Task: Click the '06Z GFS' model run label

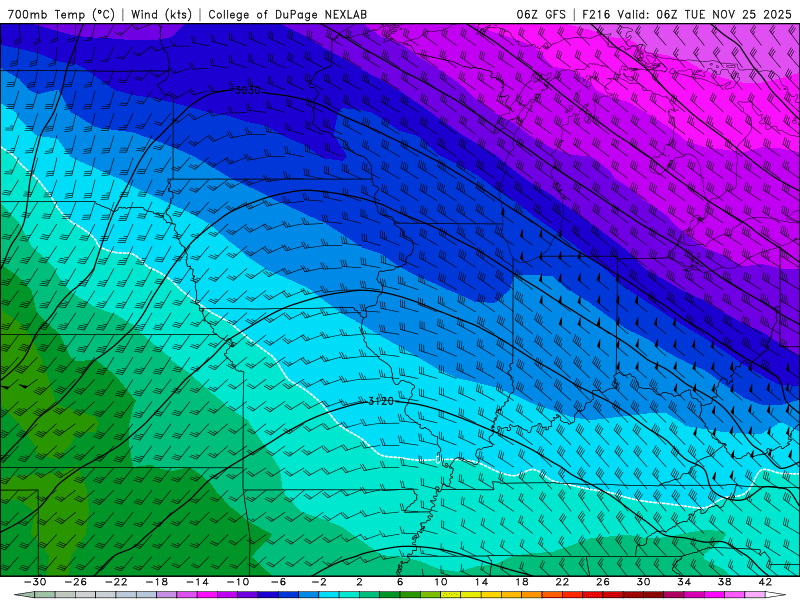Action: 541,14
